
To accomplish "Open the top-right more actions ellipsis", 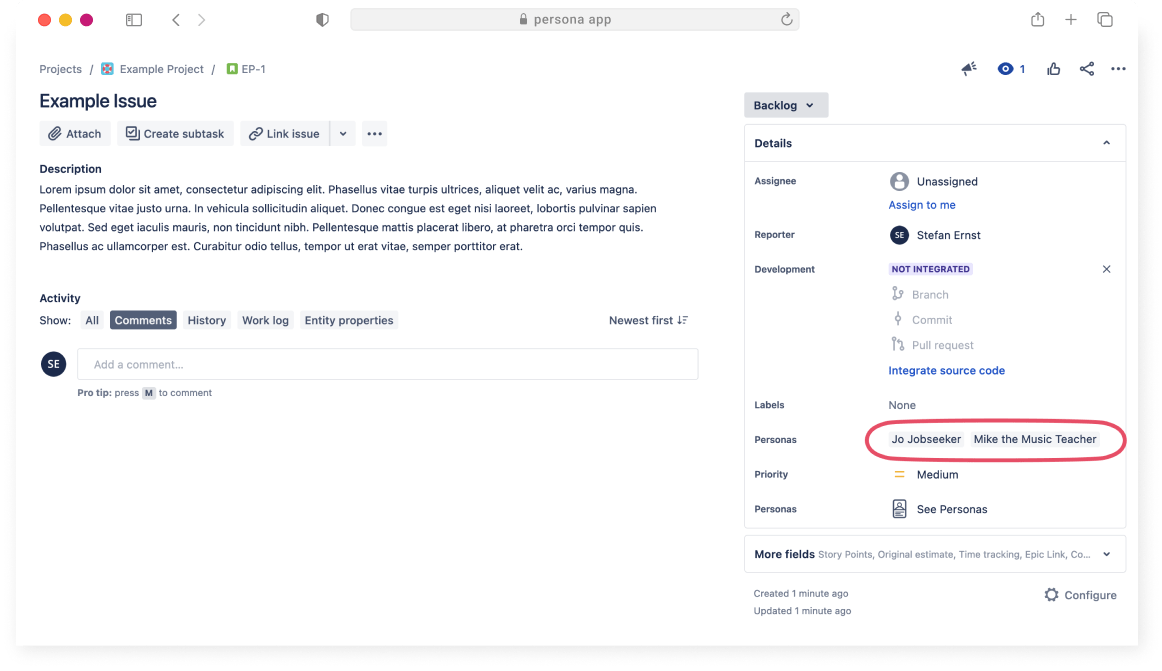I will click(1118, 69).
